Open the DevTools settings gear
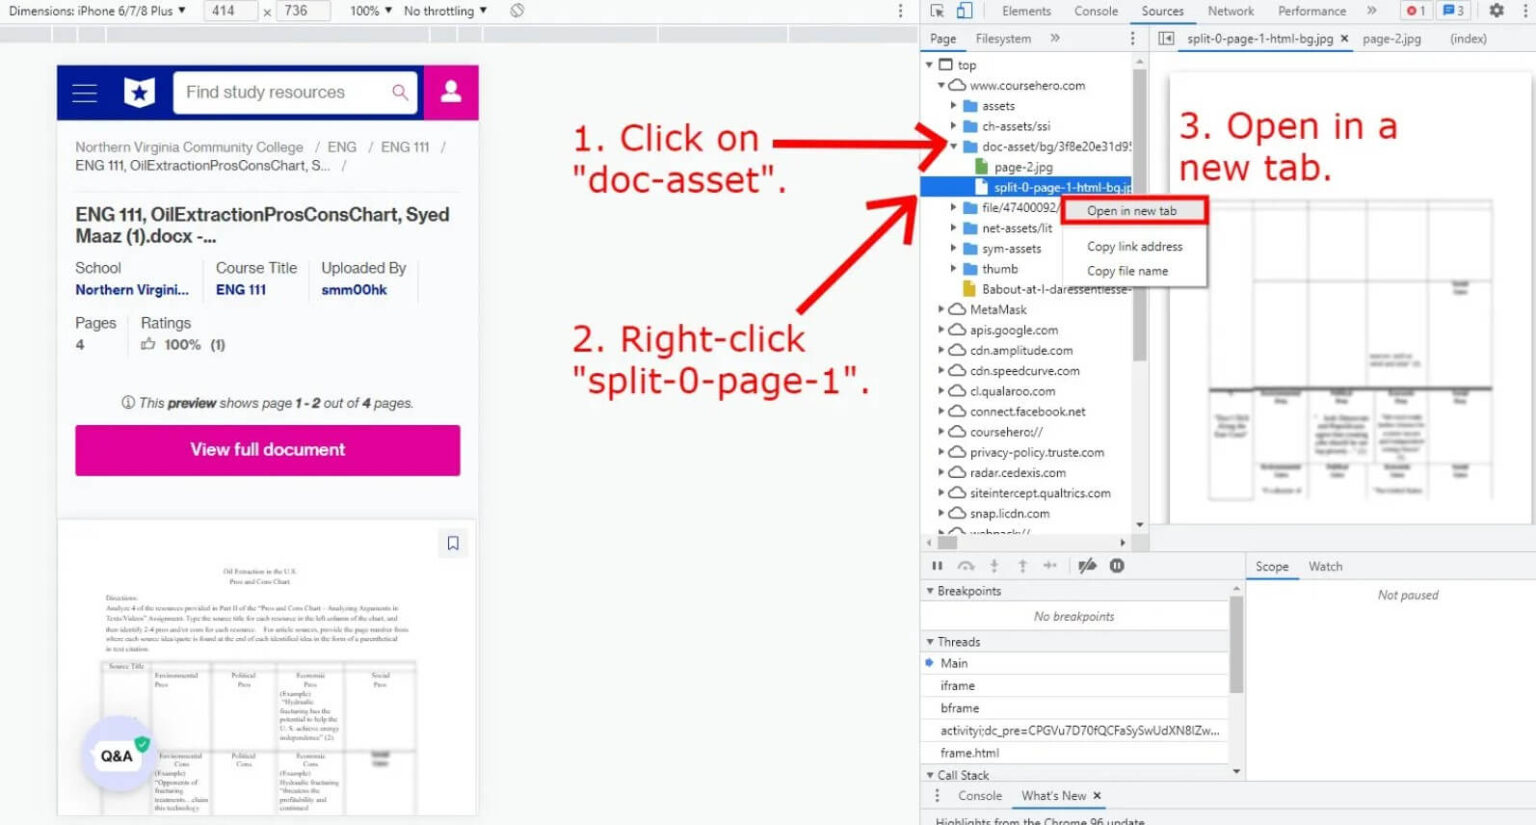The height and width of the screenshot is (825, 1536). point(1496,11)
